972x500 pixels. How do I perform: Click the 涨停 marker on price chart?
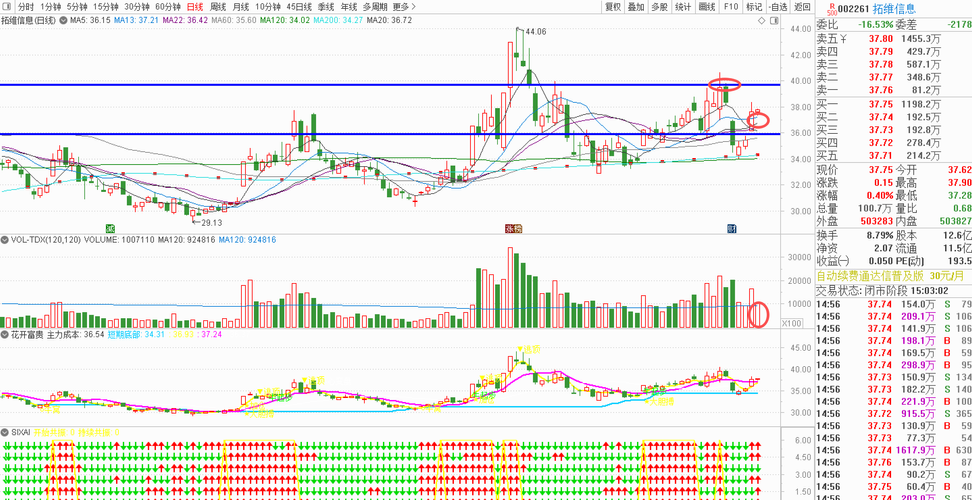(x=513, y=228)
